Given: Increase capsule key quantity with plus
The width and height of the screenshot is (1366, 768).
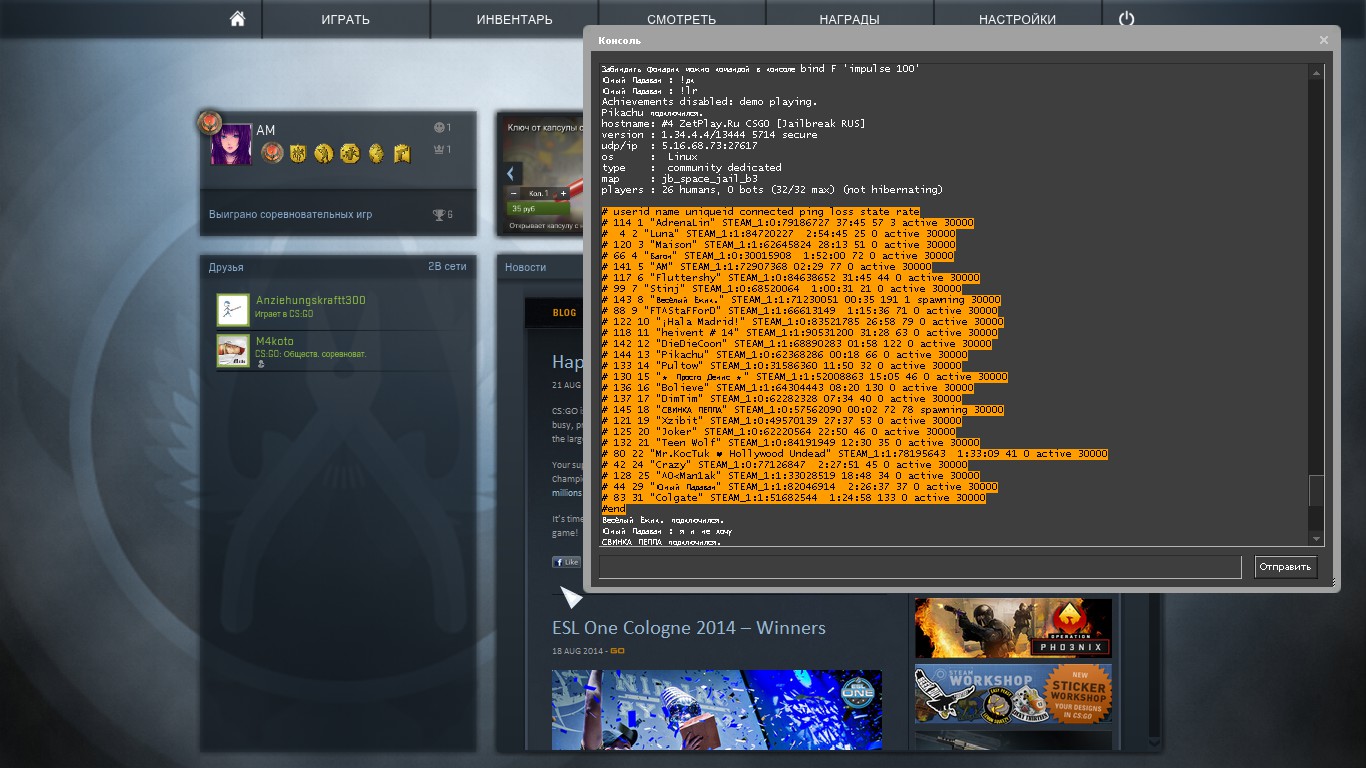Looking at the screenshot, I should tap(563, 193).
